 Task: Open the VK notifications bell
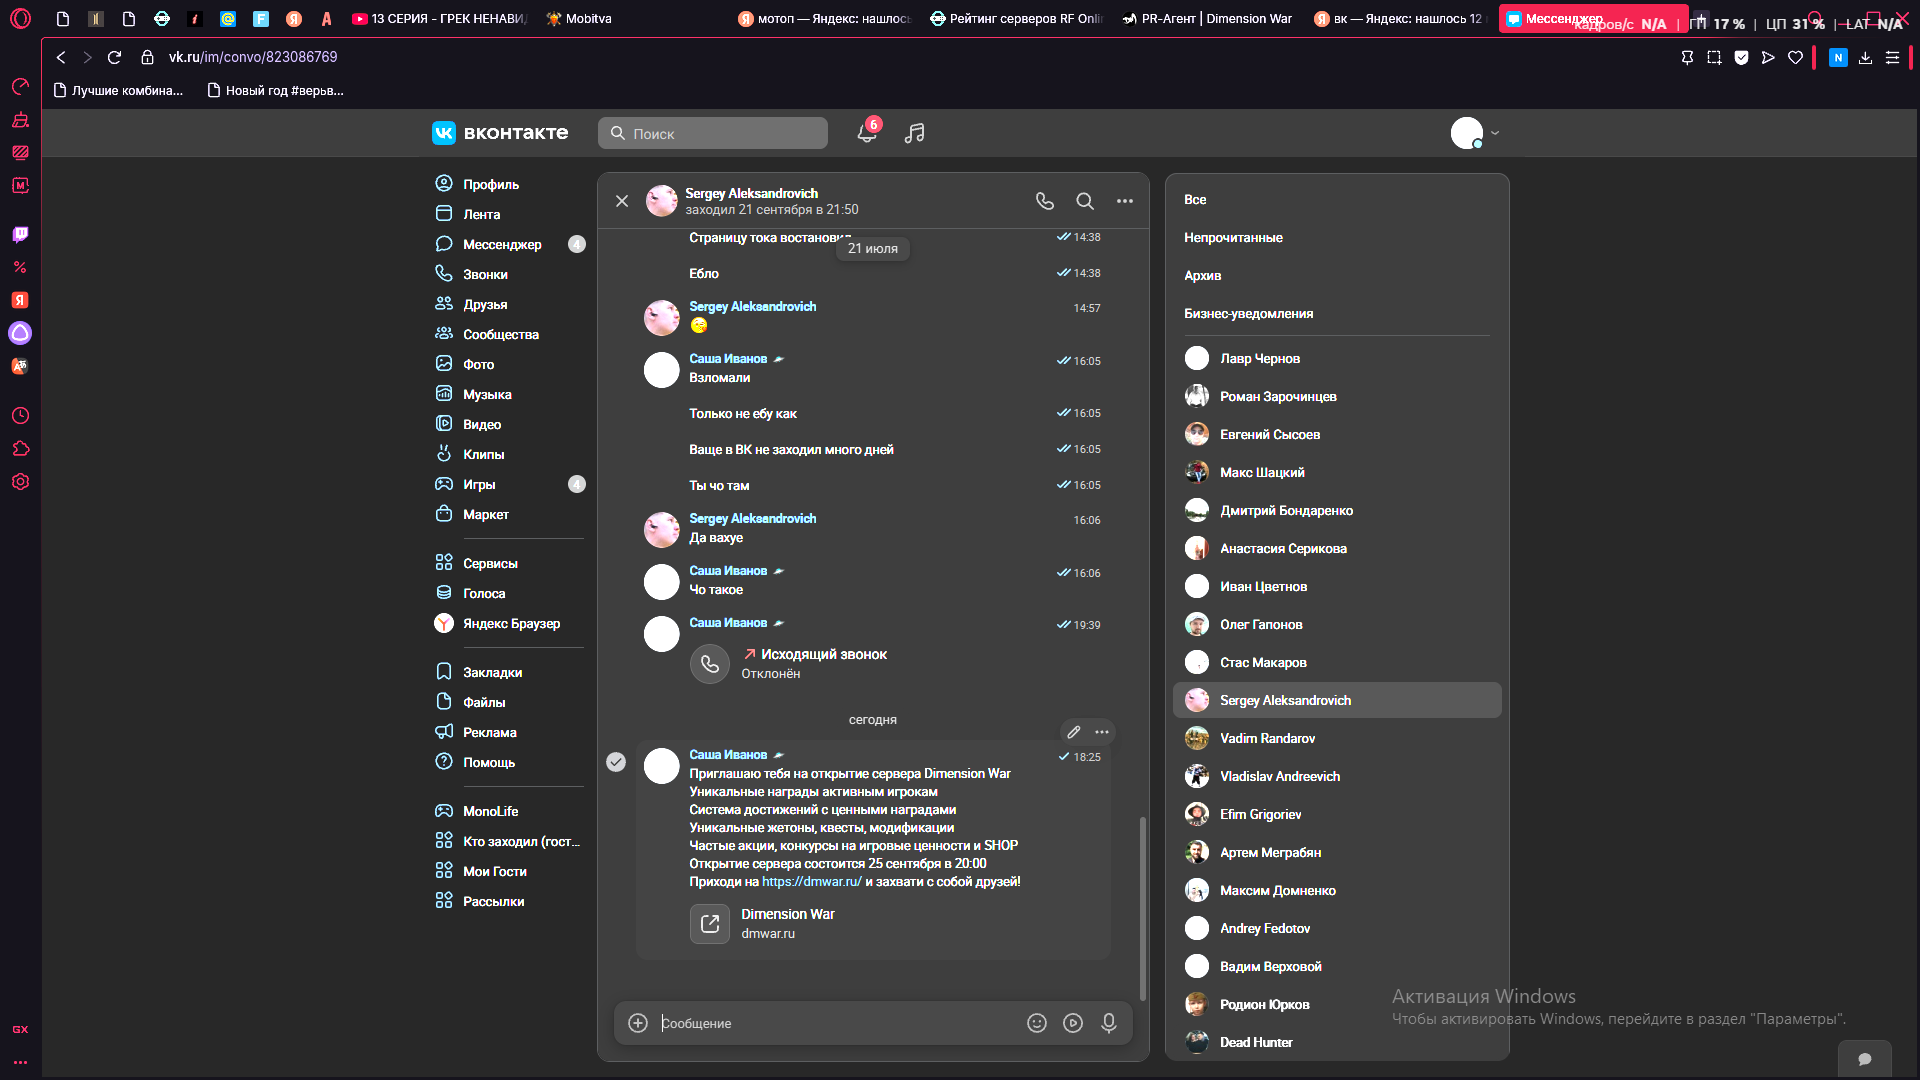867,133
